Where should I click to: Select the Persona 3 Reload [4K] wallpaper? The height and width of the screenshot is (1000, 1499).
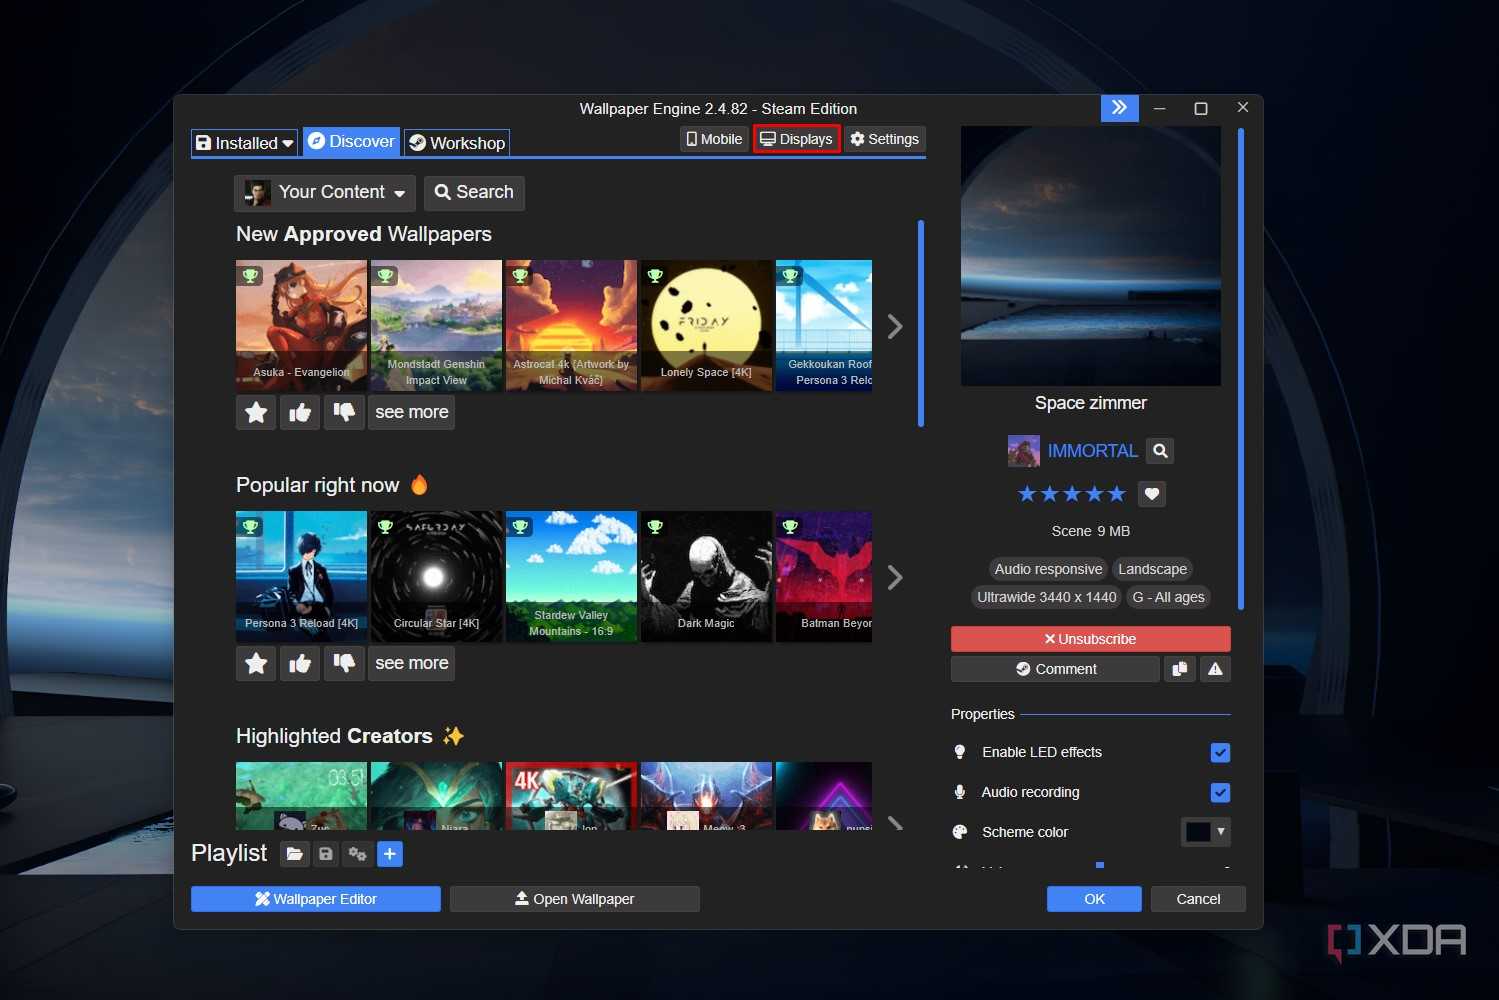301,576
